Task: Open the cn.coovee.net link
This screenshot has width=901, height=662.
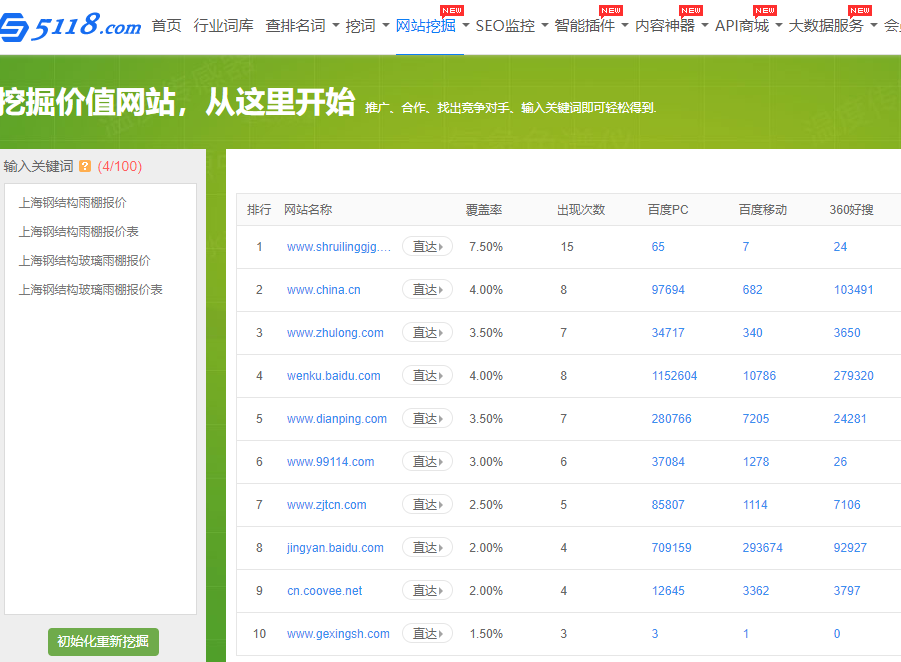Action: [325, 591]
